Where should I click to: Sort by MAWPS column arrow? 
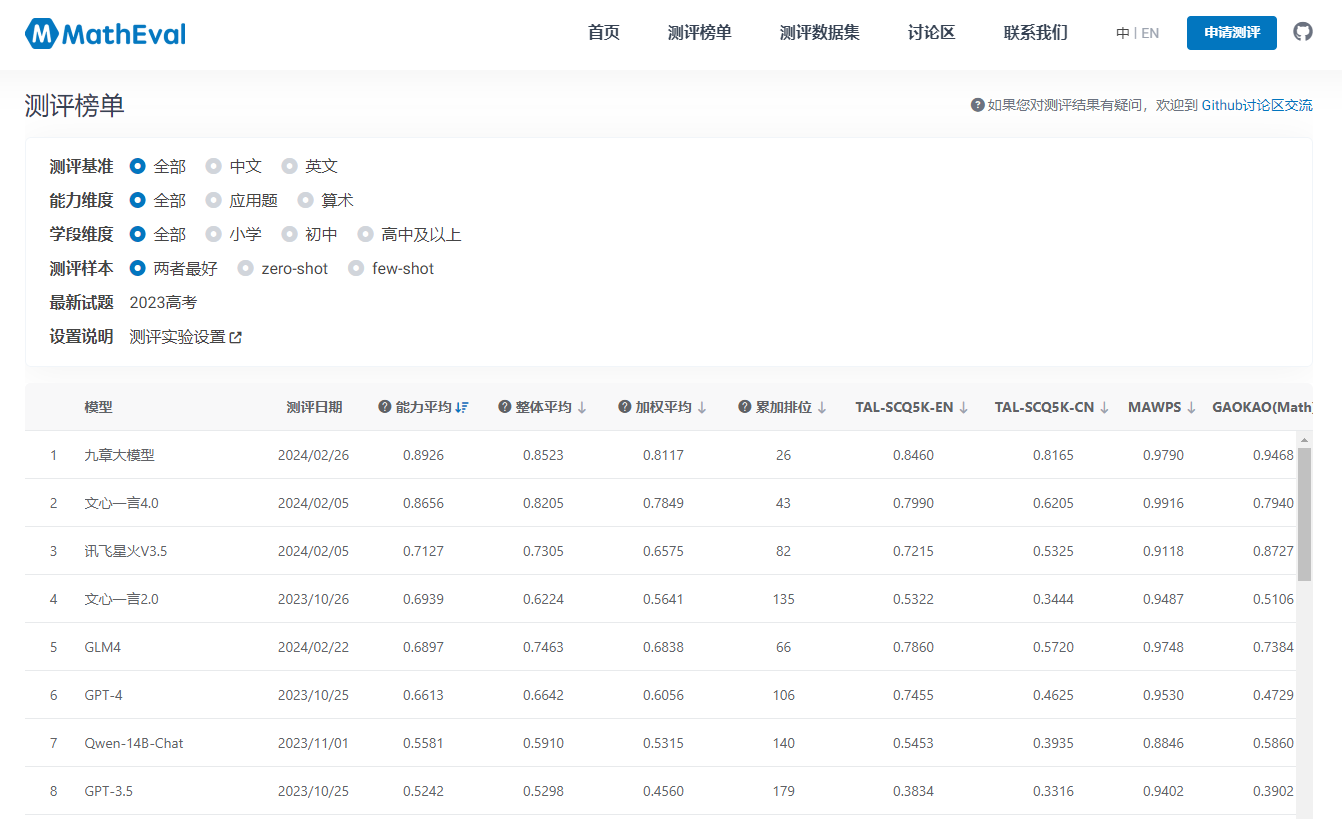click(x=1191, y=407)
